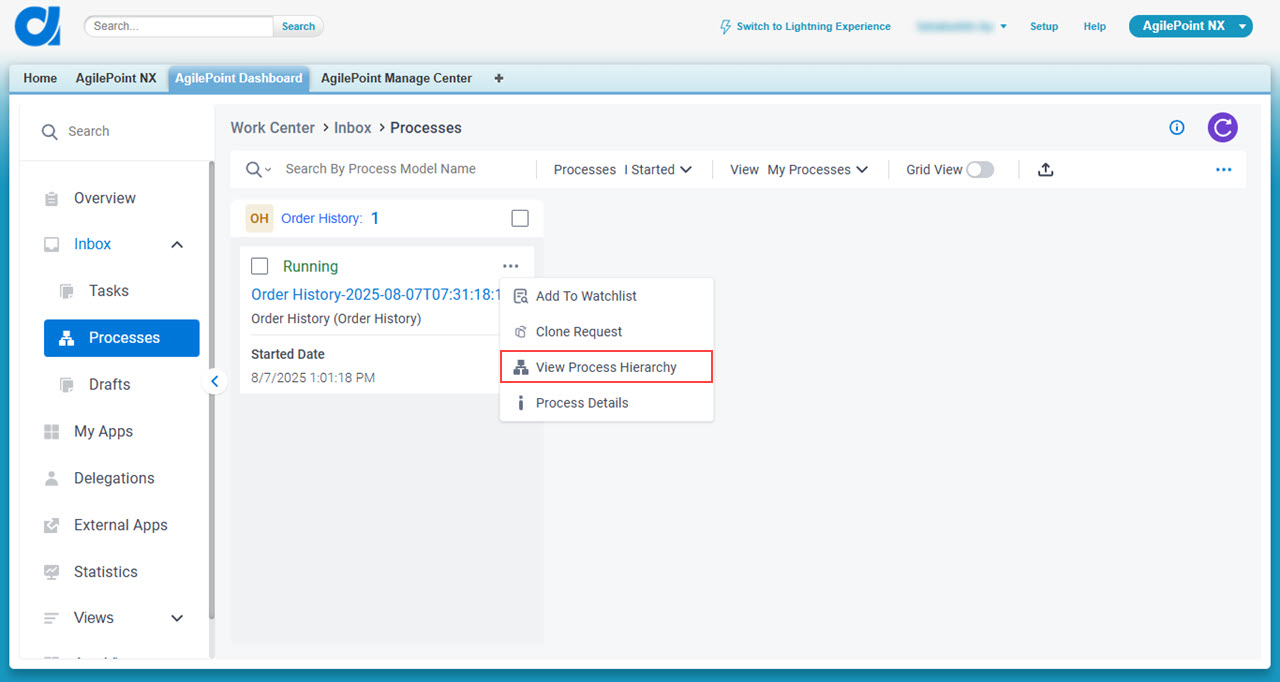Click the export upload icon
The height and width of the screenshot is (682, 1280).
(x=1045, y=170)
